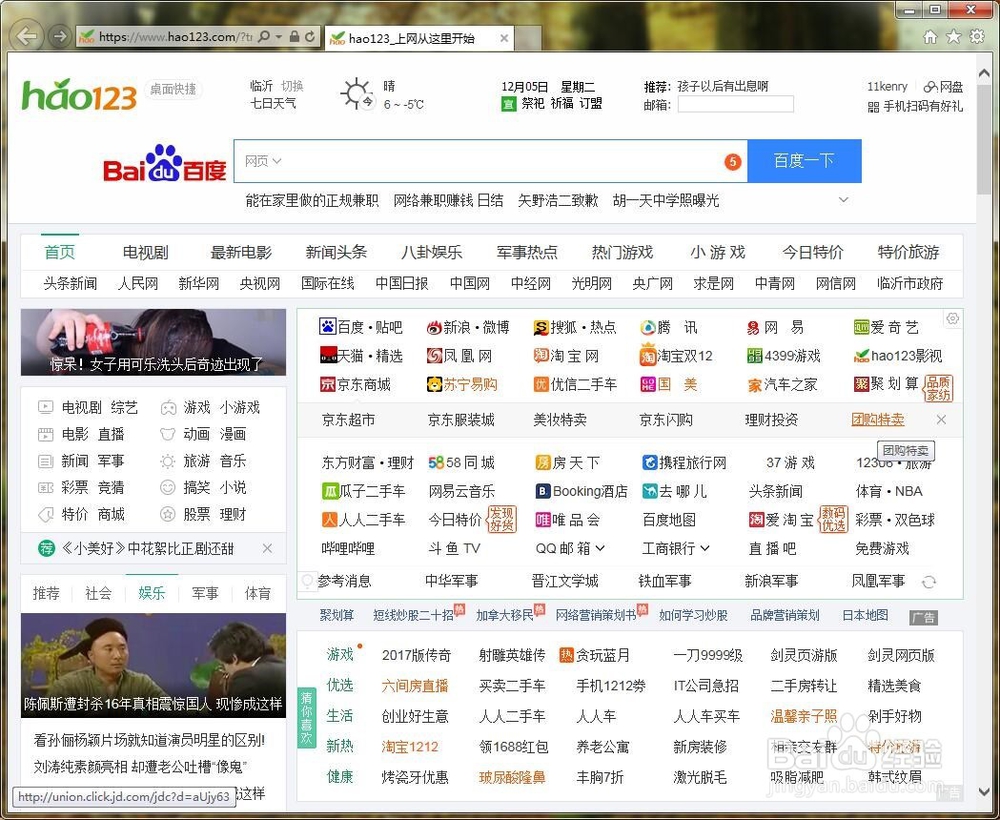Open 携程旅行网 site link

point(684,462)
